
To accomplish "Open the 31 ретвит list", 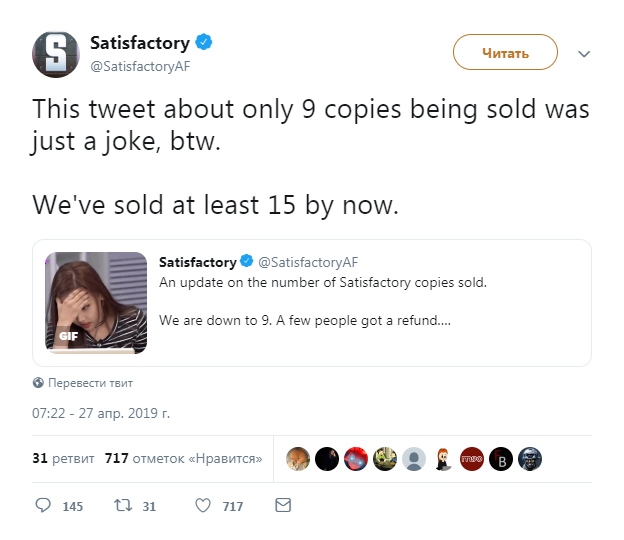I will point(63,459).
